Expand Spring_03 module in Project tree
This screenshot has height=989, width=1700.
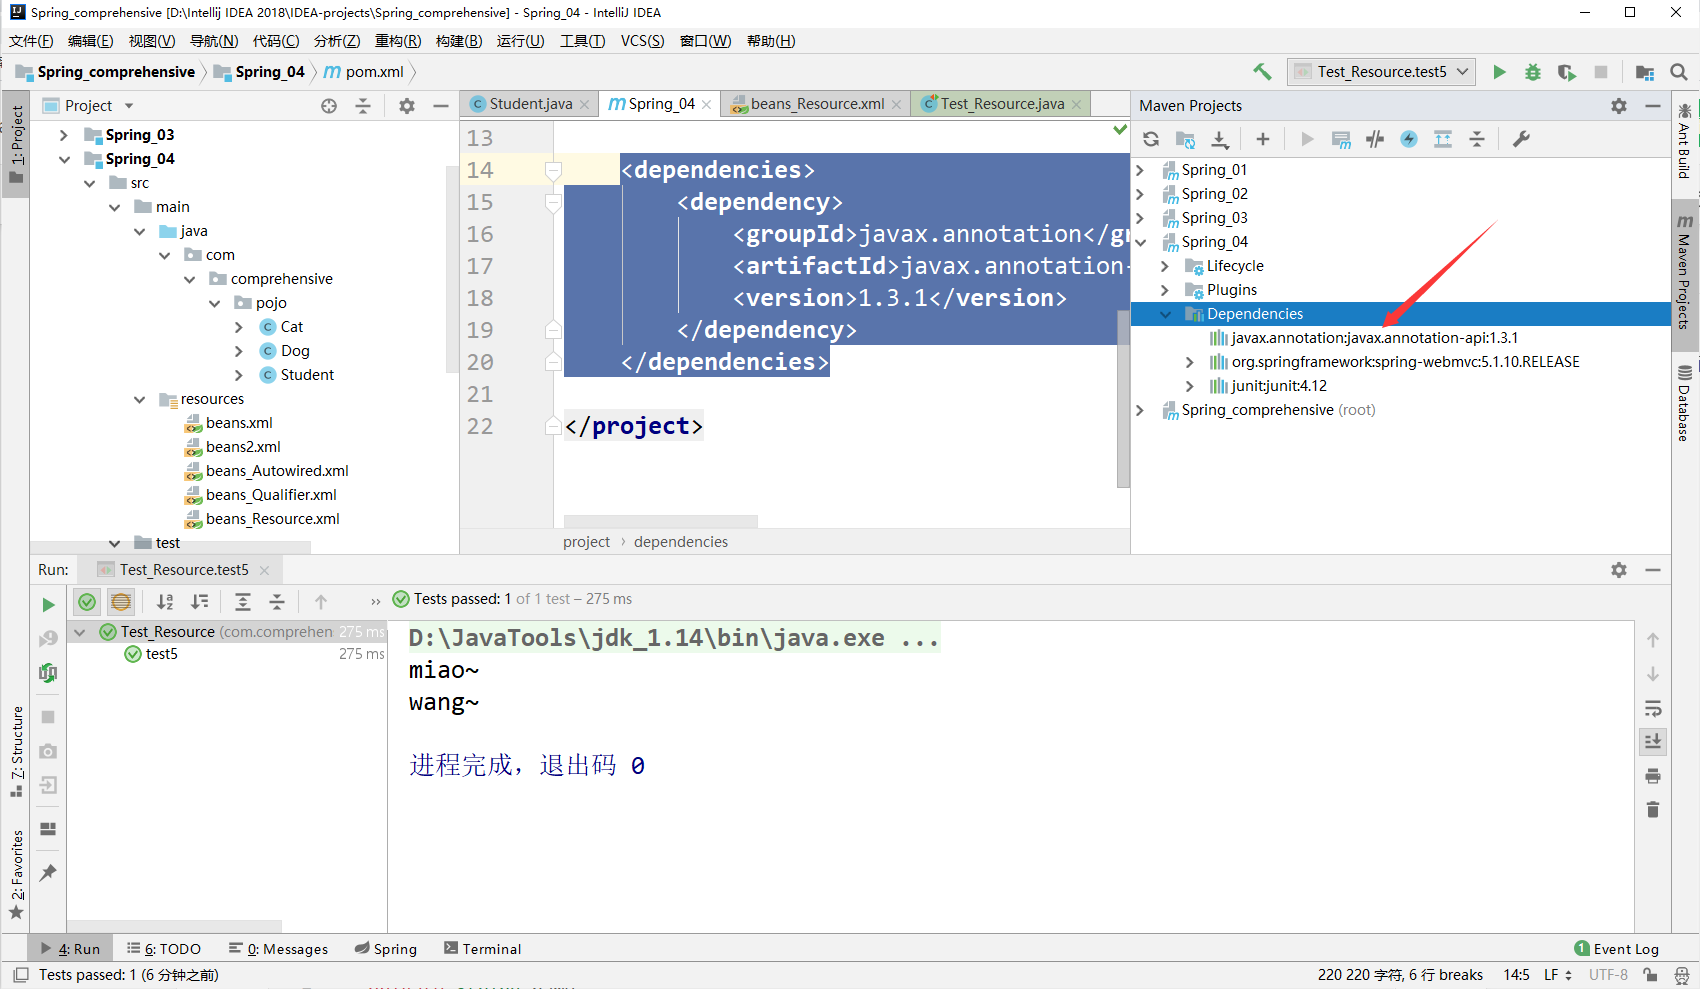pos(64,135)
